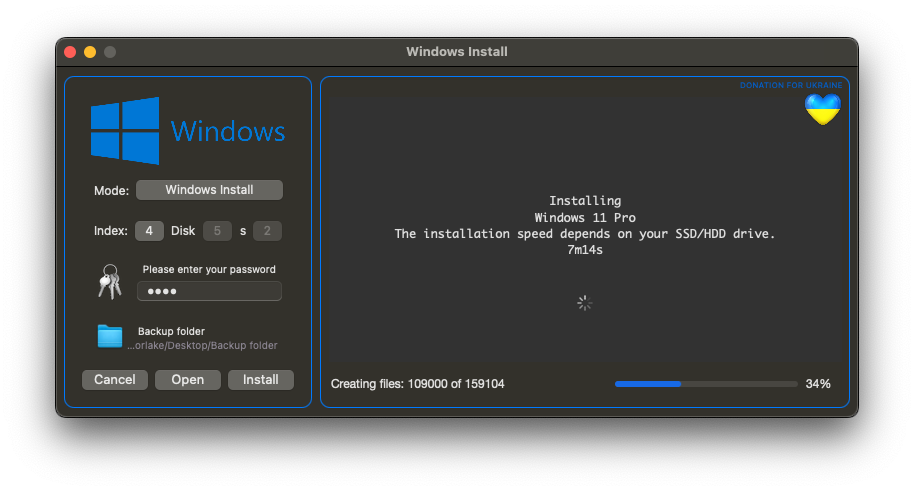Click the DONATION FOR UKRAINE link
914x491 pixels.
790,85
